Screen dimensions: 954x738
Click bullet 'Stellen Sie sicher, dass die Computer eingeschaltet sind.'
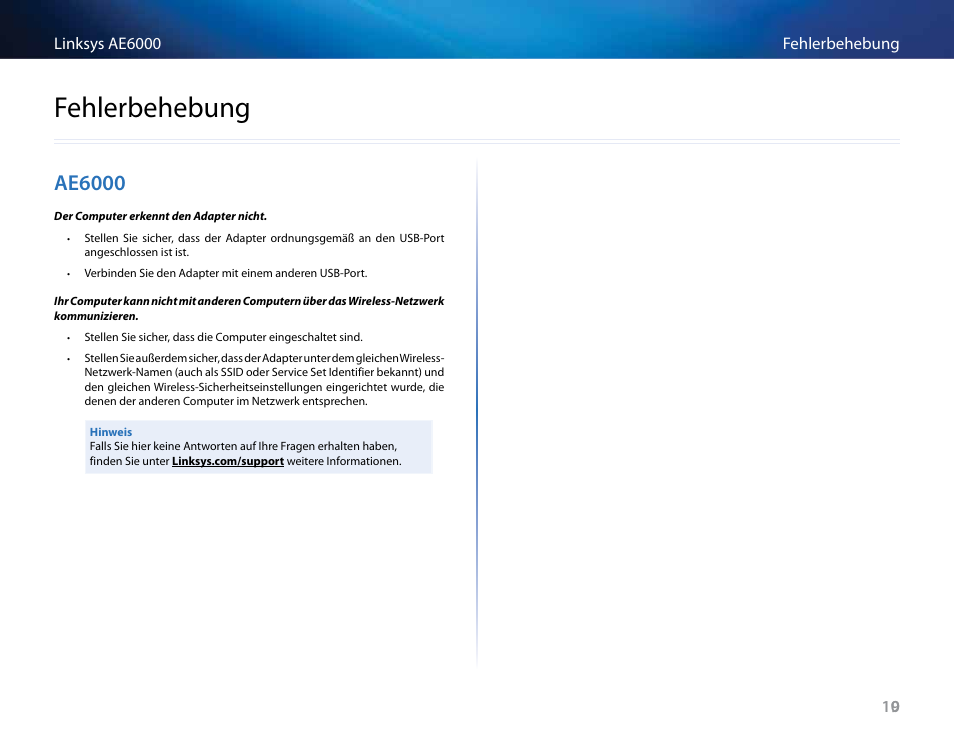(x=223, y=337)
